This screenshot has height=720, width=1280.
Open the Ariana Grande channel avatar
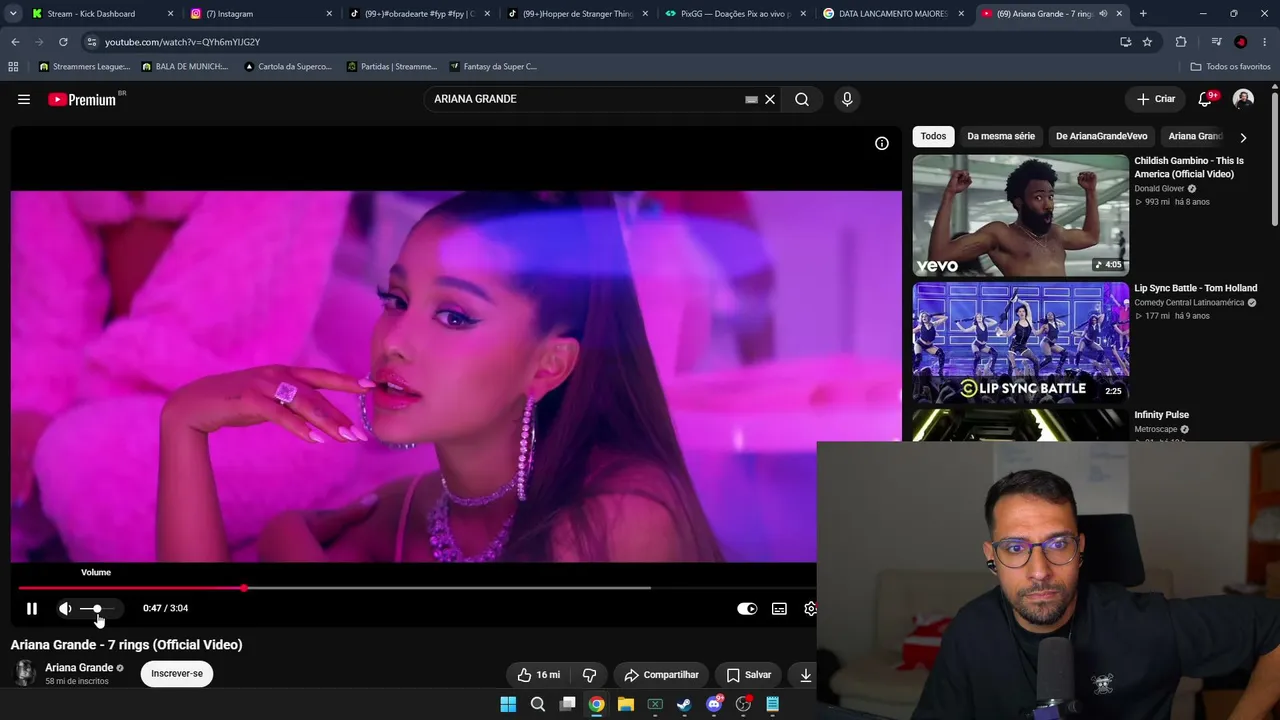coord(24,673)
